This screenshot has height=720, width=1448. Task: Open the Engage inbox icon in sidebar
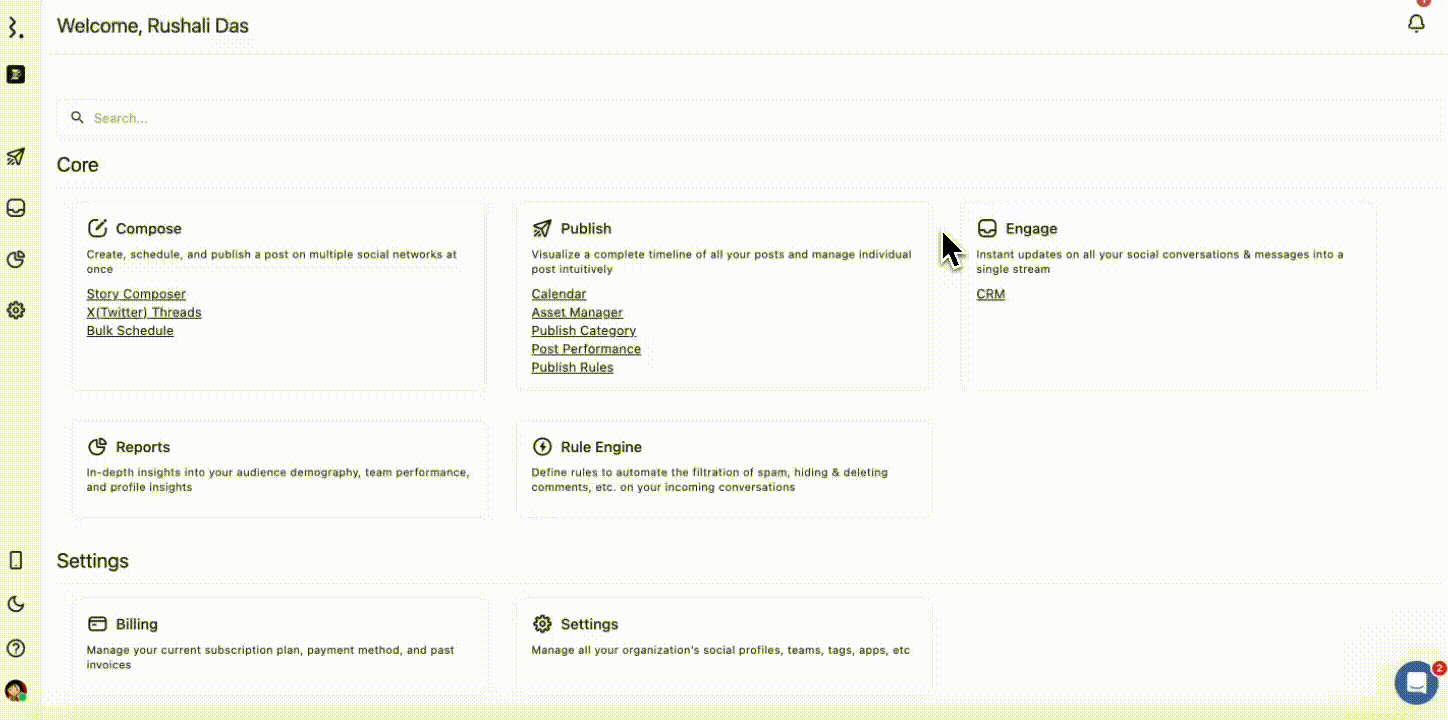coord(15,207)
